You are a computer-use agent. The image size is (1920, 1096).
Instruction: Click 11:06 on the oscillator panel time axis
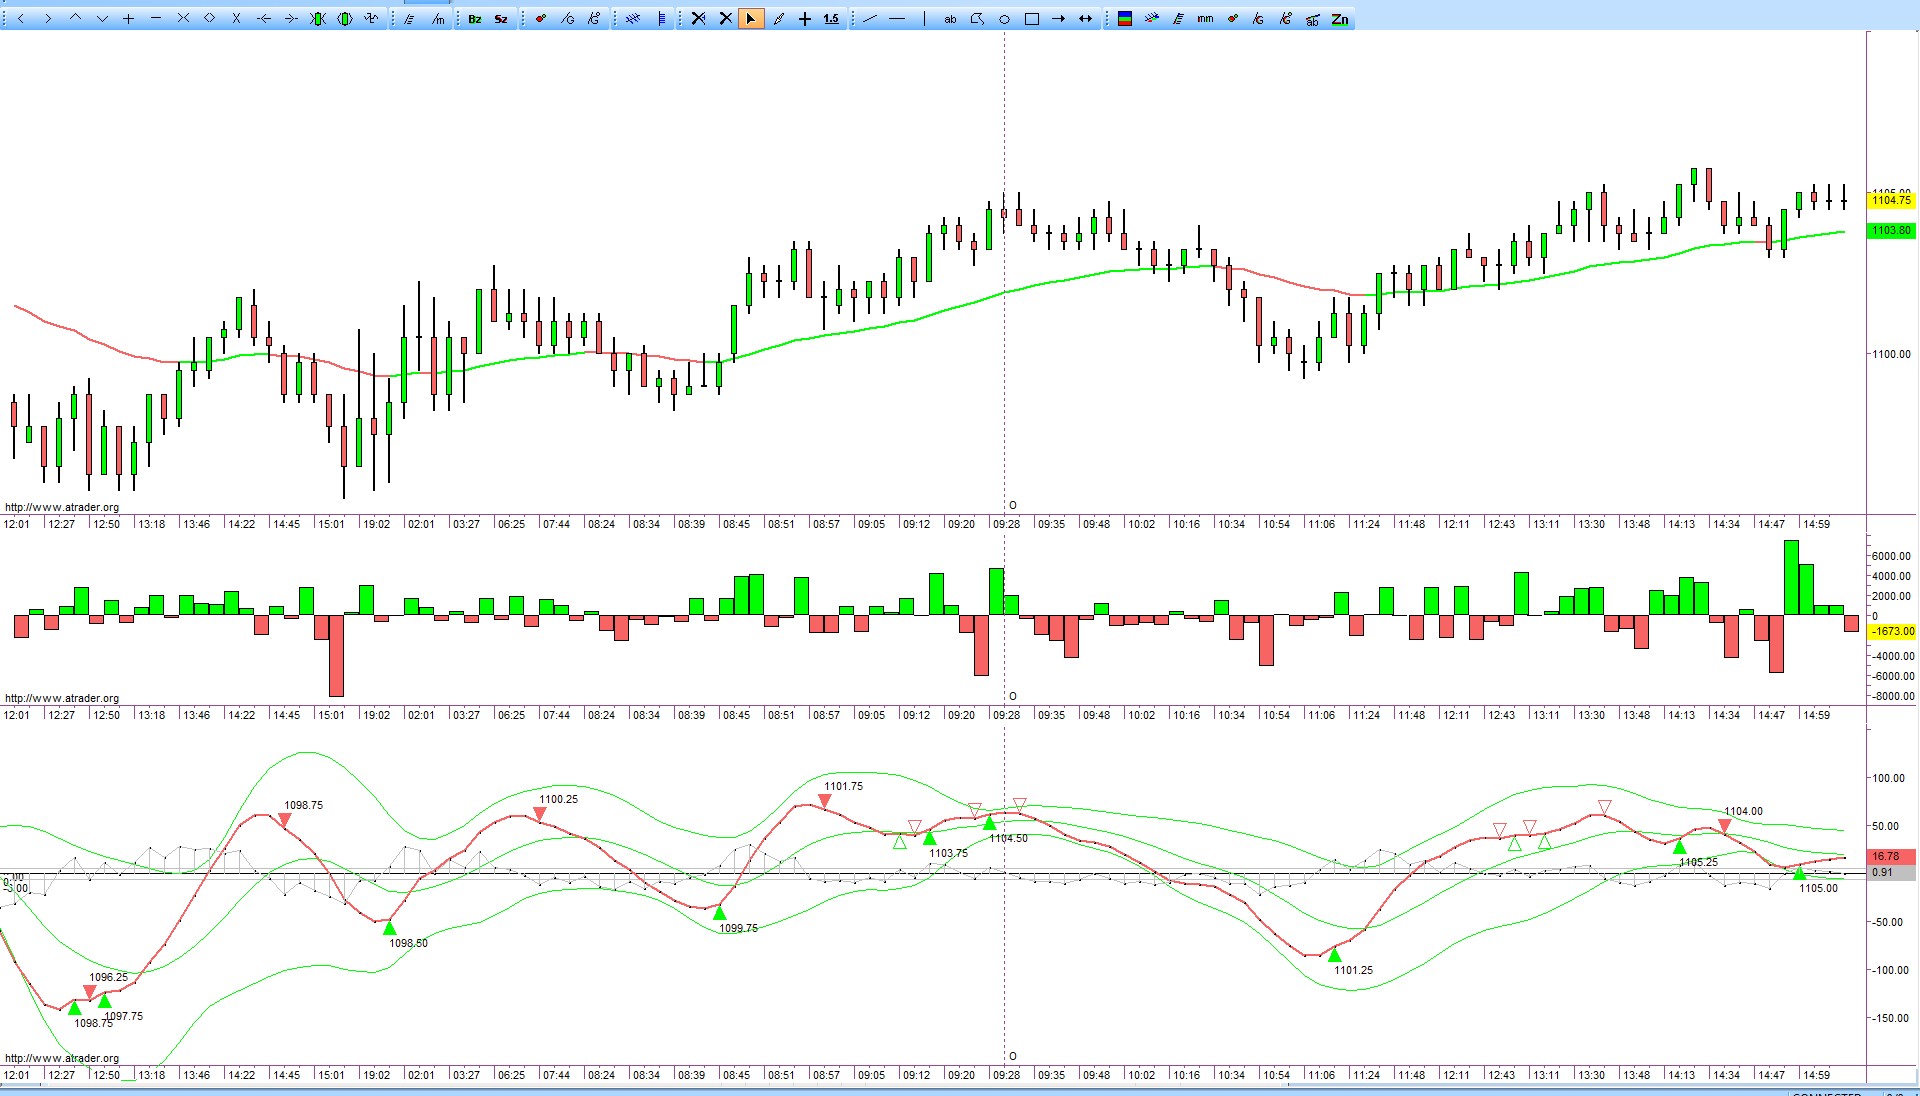tap(1321, 1075)
